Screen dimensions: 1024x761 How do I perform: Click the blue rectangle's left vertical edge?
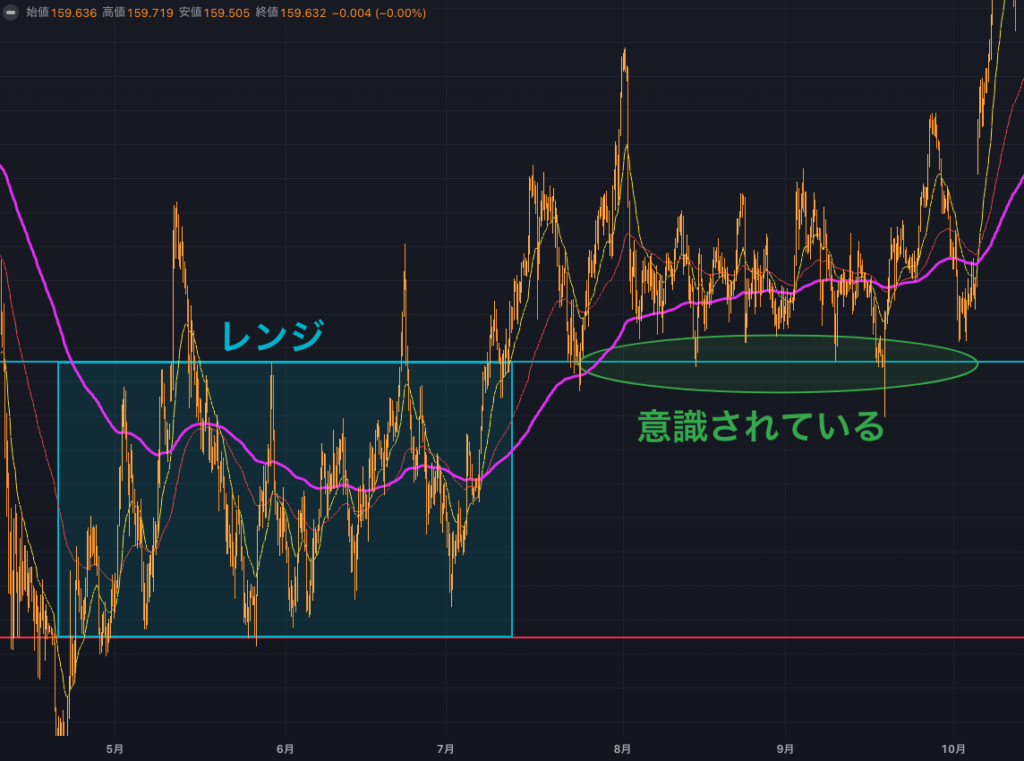(58, 500)
